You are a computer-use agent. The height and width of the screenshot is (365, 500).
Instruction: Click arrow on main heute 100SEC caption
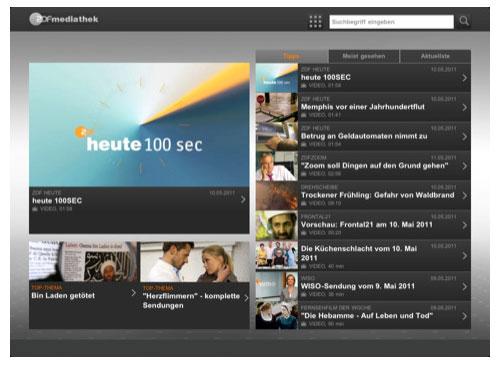(x=243, y=200)
